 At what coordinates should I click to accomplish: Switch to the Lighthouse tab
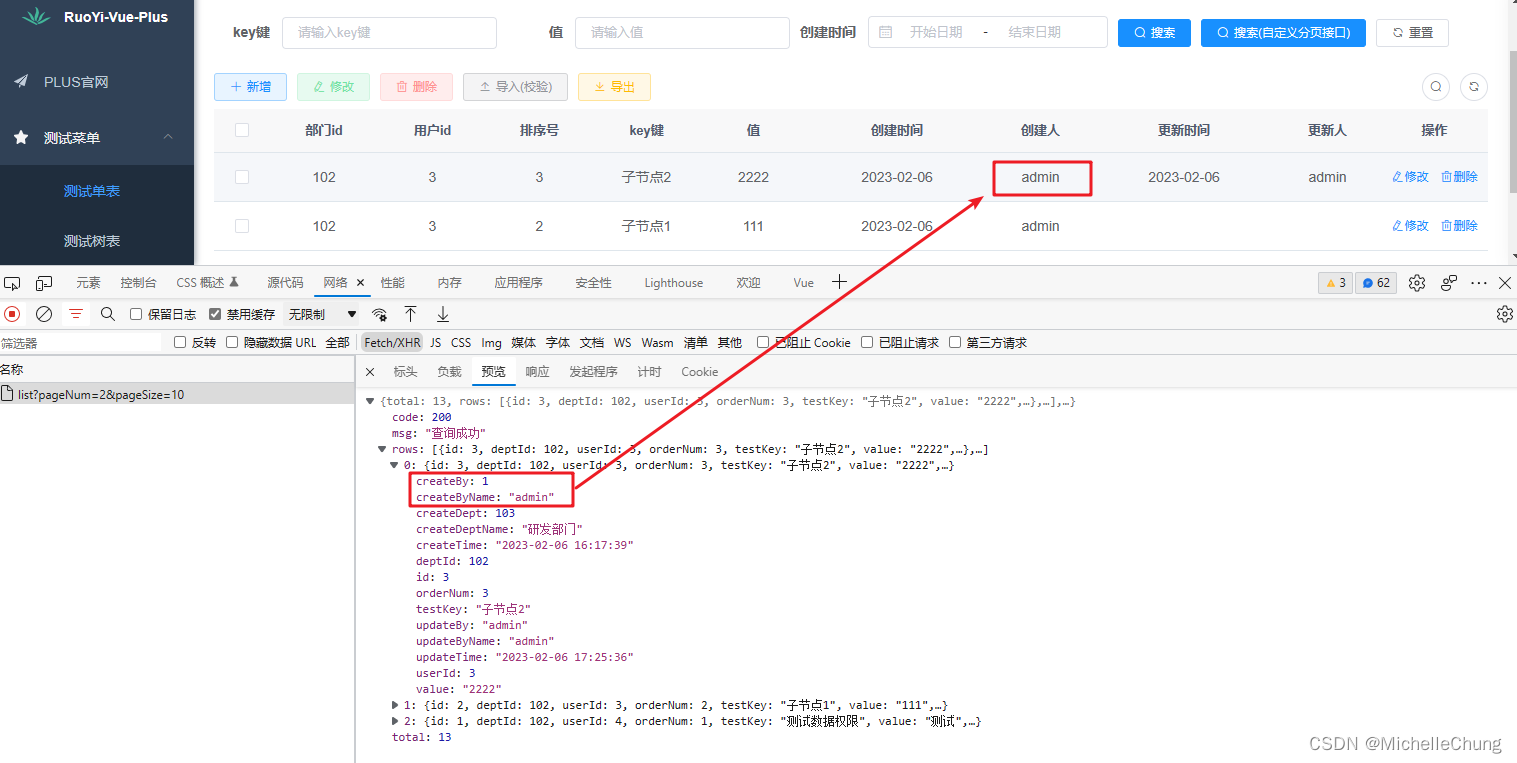tap(673, 283)
